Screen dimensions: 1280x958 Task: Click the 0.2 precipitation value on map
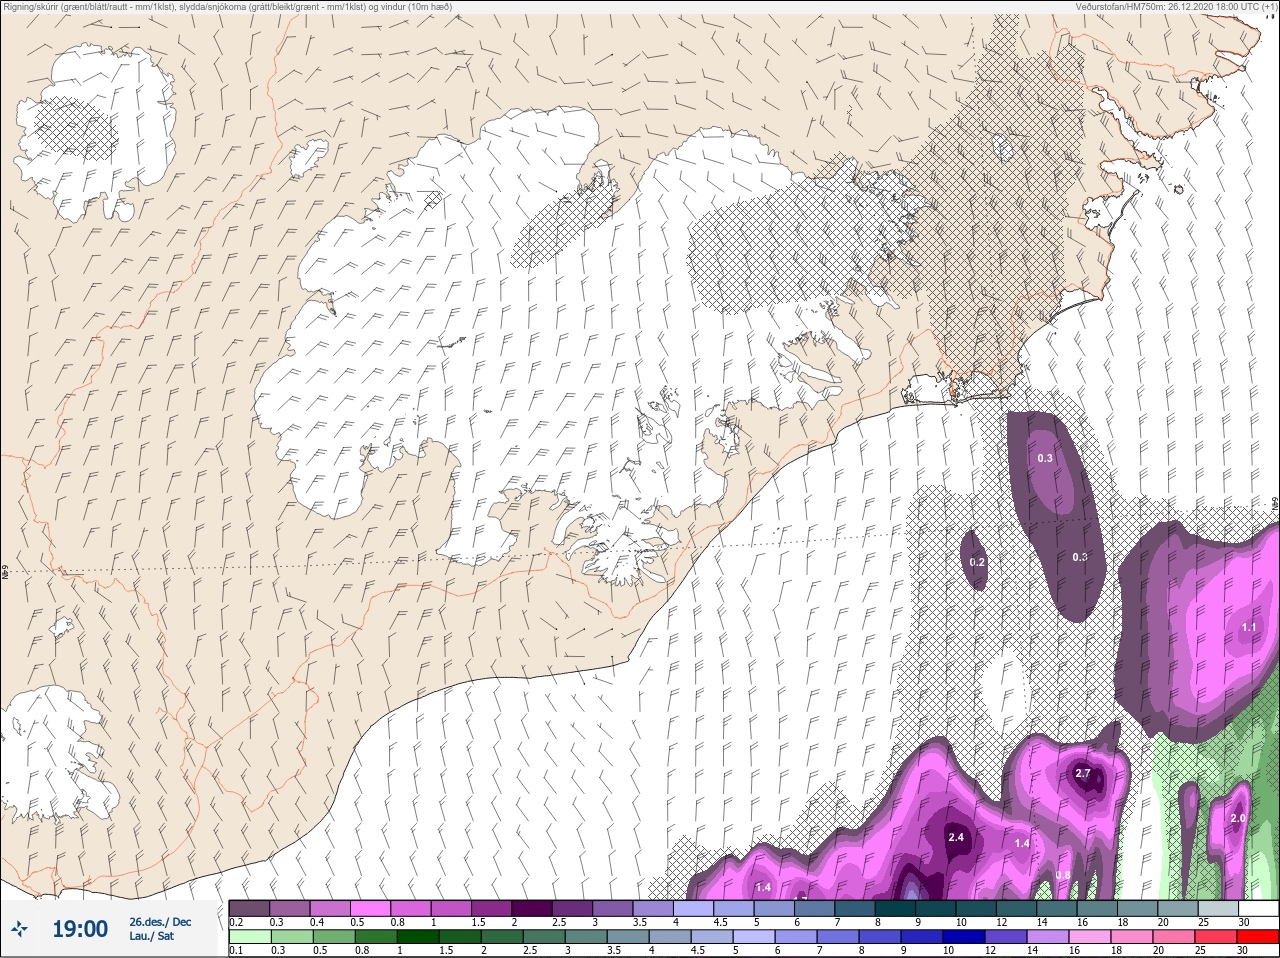977,562
